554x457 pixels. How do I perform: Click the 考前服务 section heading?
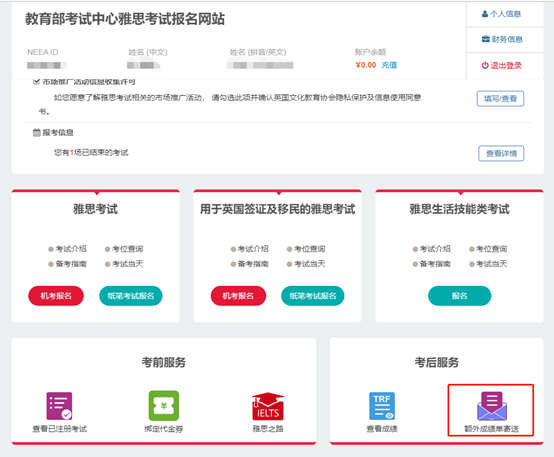pyautogui.click(x=164, y=362)
